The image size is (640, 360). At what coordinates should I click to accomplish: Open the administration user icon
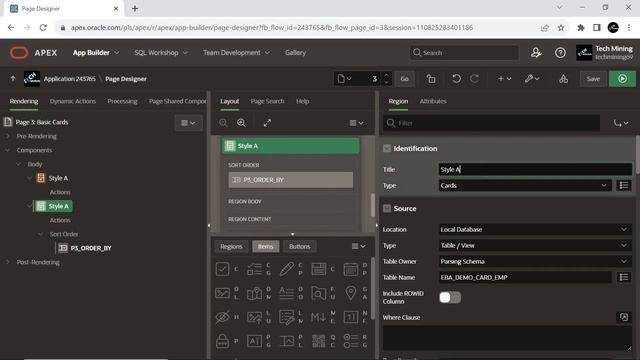click(x=536, y=53)
